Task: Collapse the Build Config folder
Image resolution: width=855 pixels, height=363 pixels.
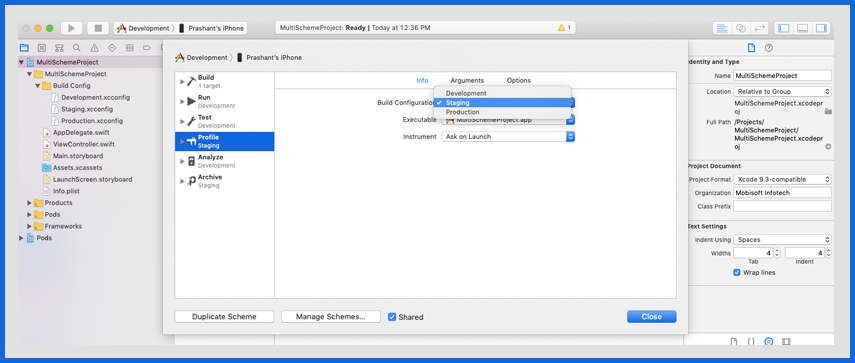Action: point(38,86)
